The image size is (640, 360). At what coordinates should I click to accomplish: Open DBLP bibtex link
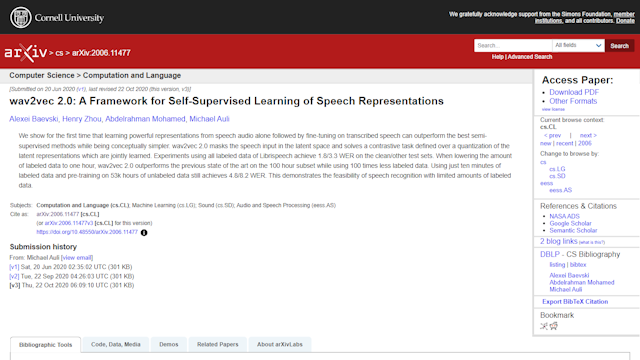(x=578, y=265)
